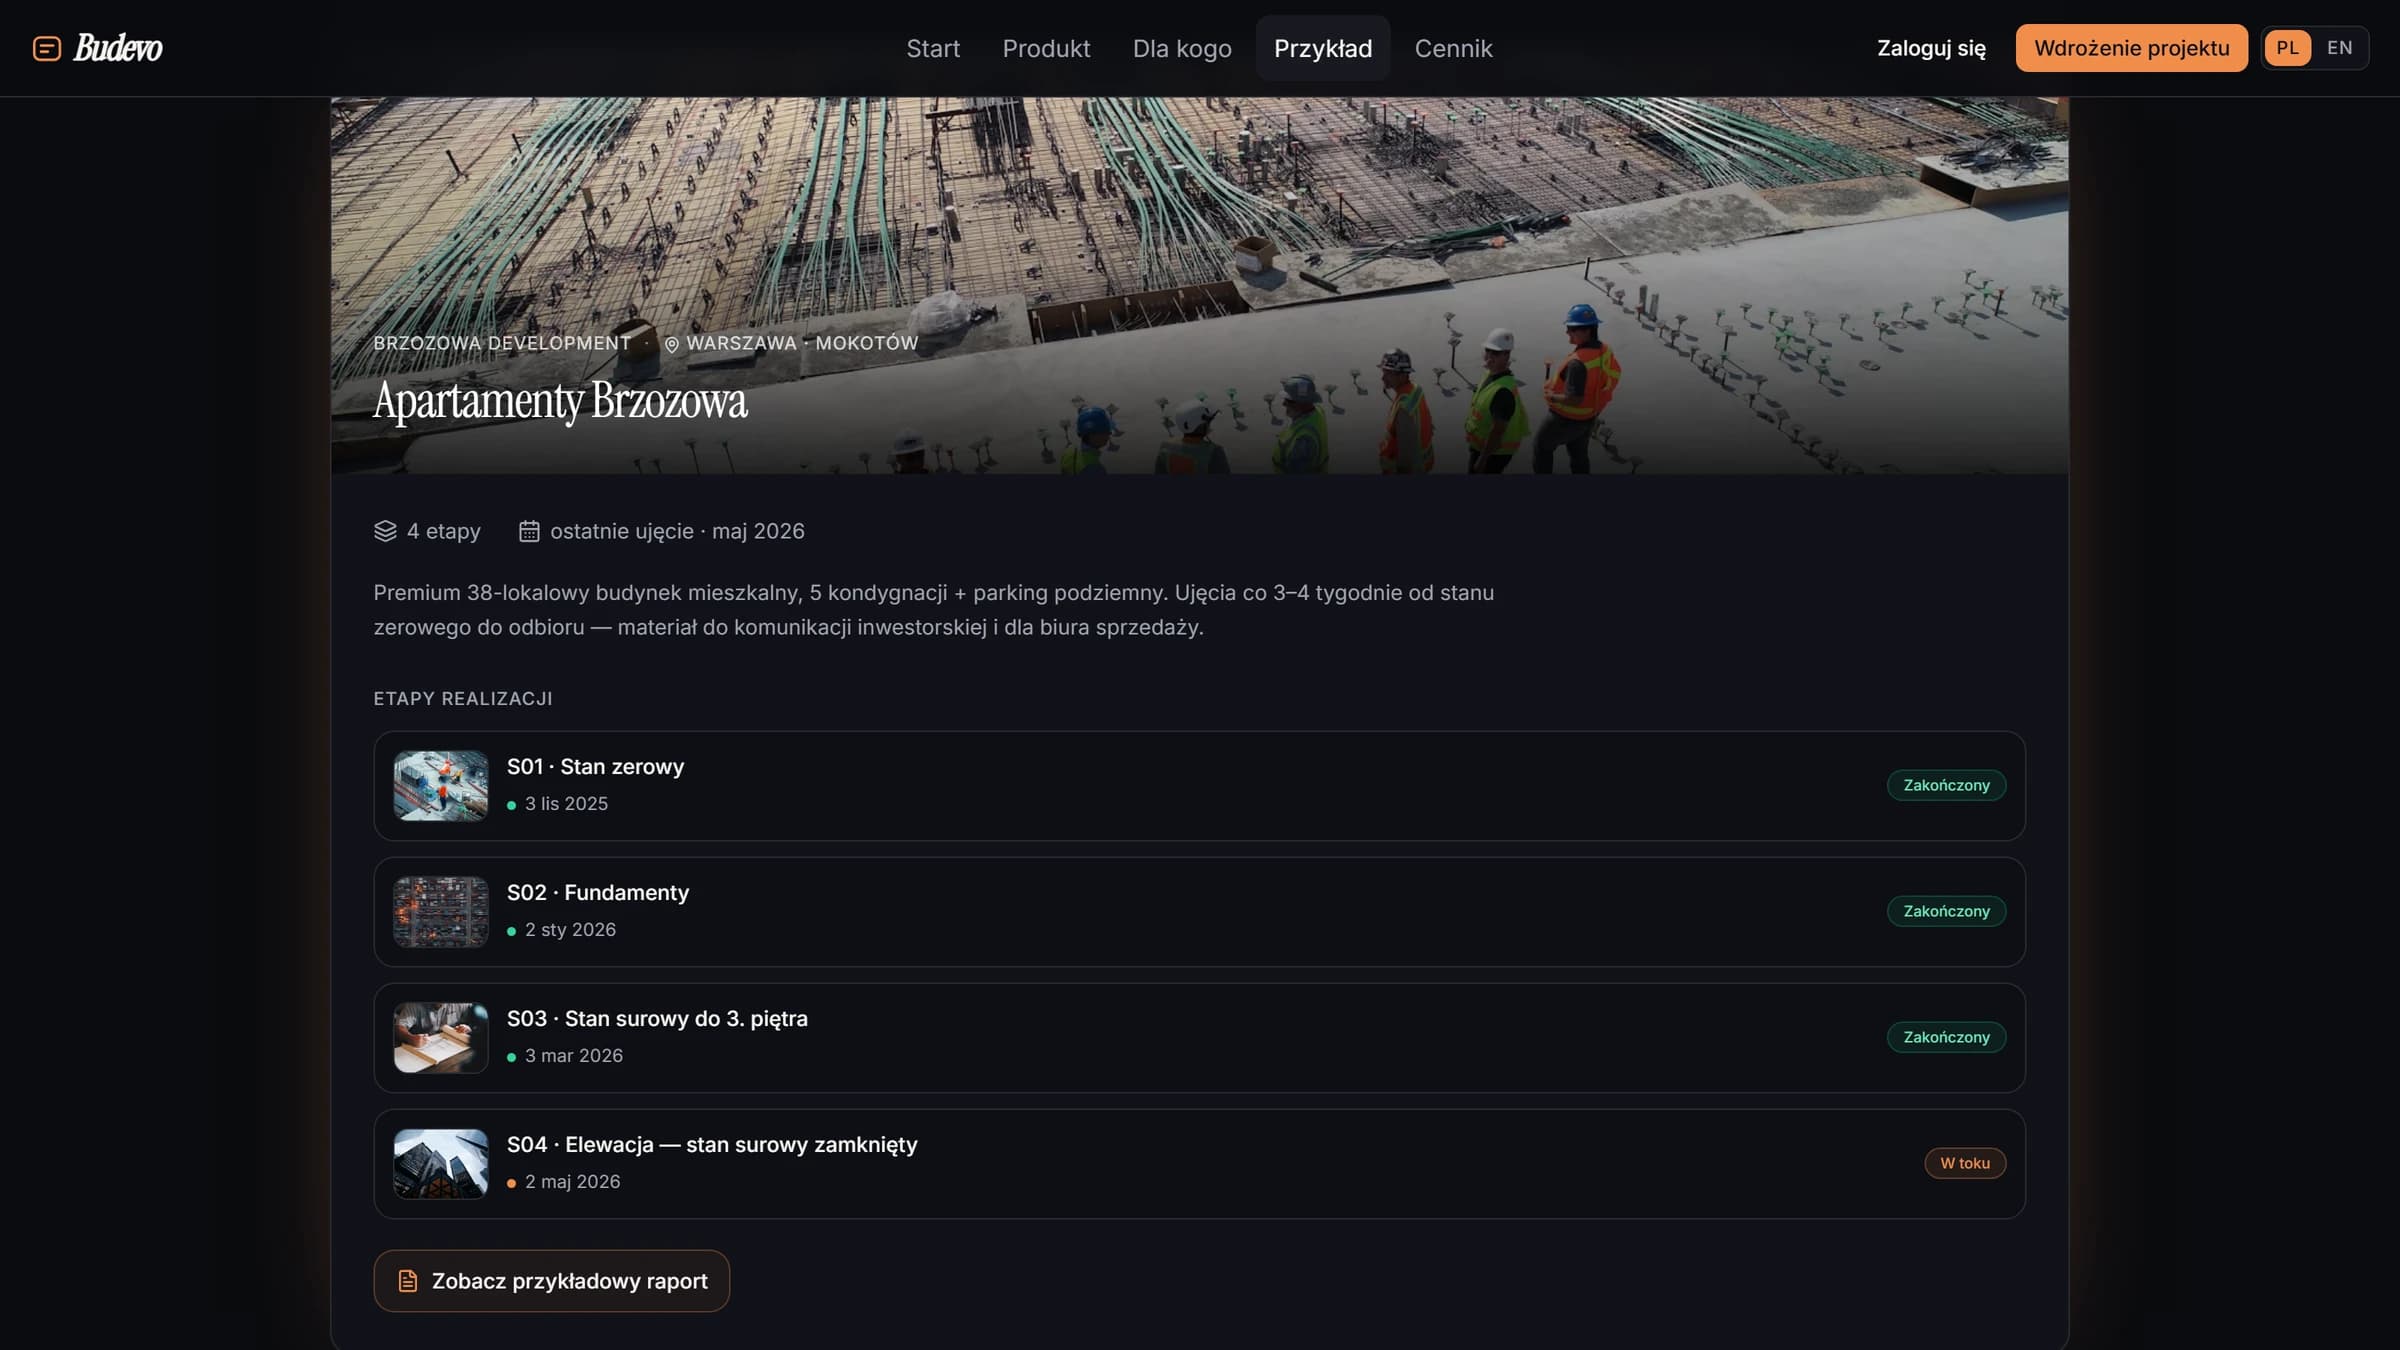
Task: Switch language to PL
Action: point(2287,48)
